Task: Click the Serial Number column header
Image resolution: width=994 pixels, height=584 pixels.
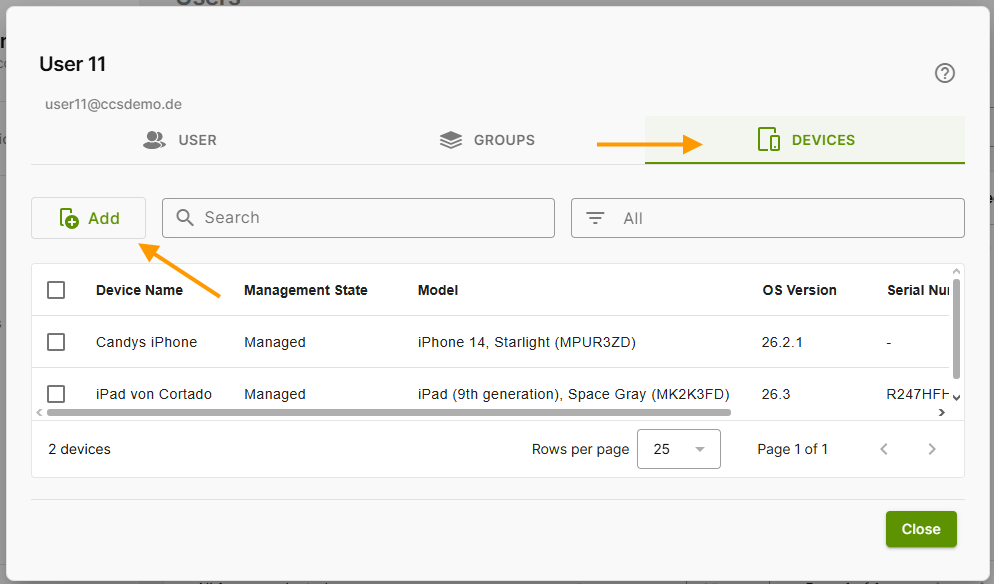Action: (917, 290)
